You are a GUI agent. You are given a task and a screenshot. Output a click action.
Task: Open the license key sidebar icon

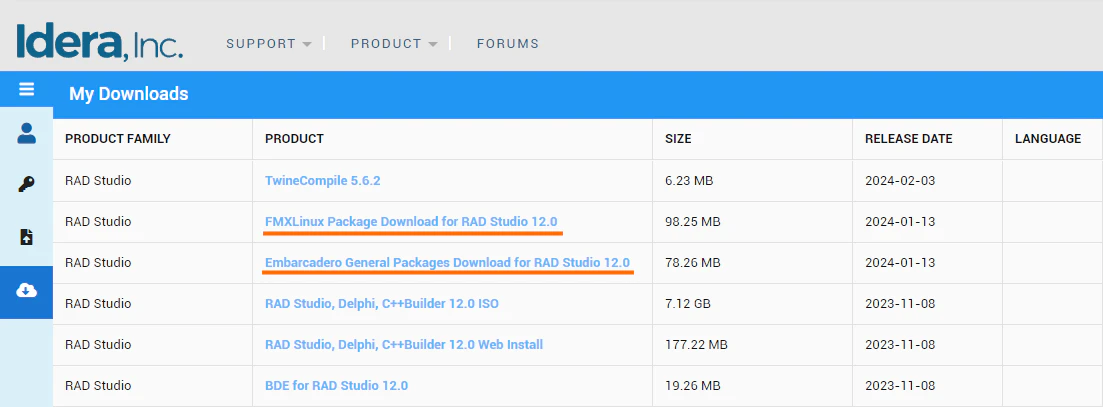[x=26, y=185]
